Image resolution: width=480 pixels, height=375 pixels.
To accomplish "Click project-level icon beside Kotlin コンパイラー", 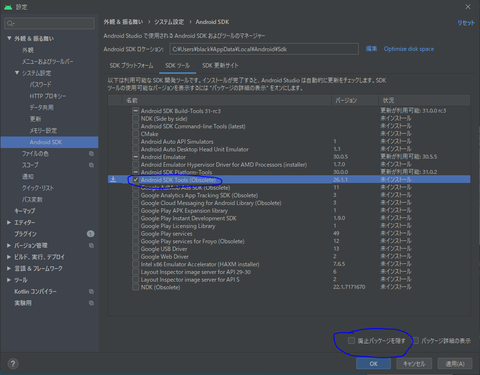I will click(91, 292).
